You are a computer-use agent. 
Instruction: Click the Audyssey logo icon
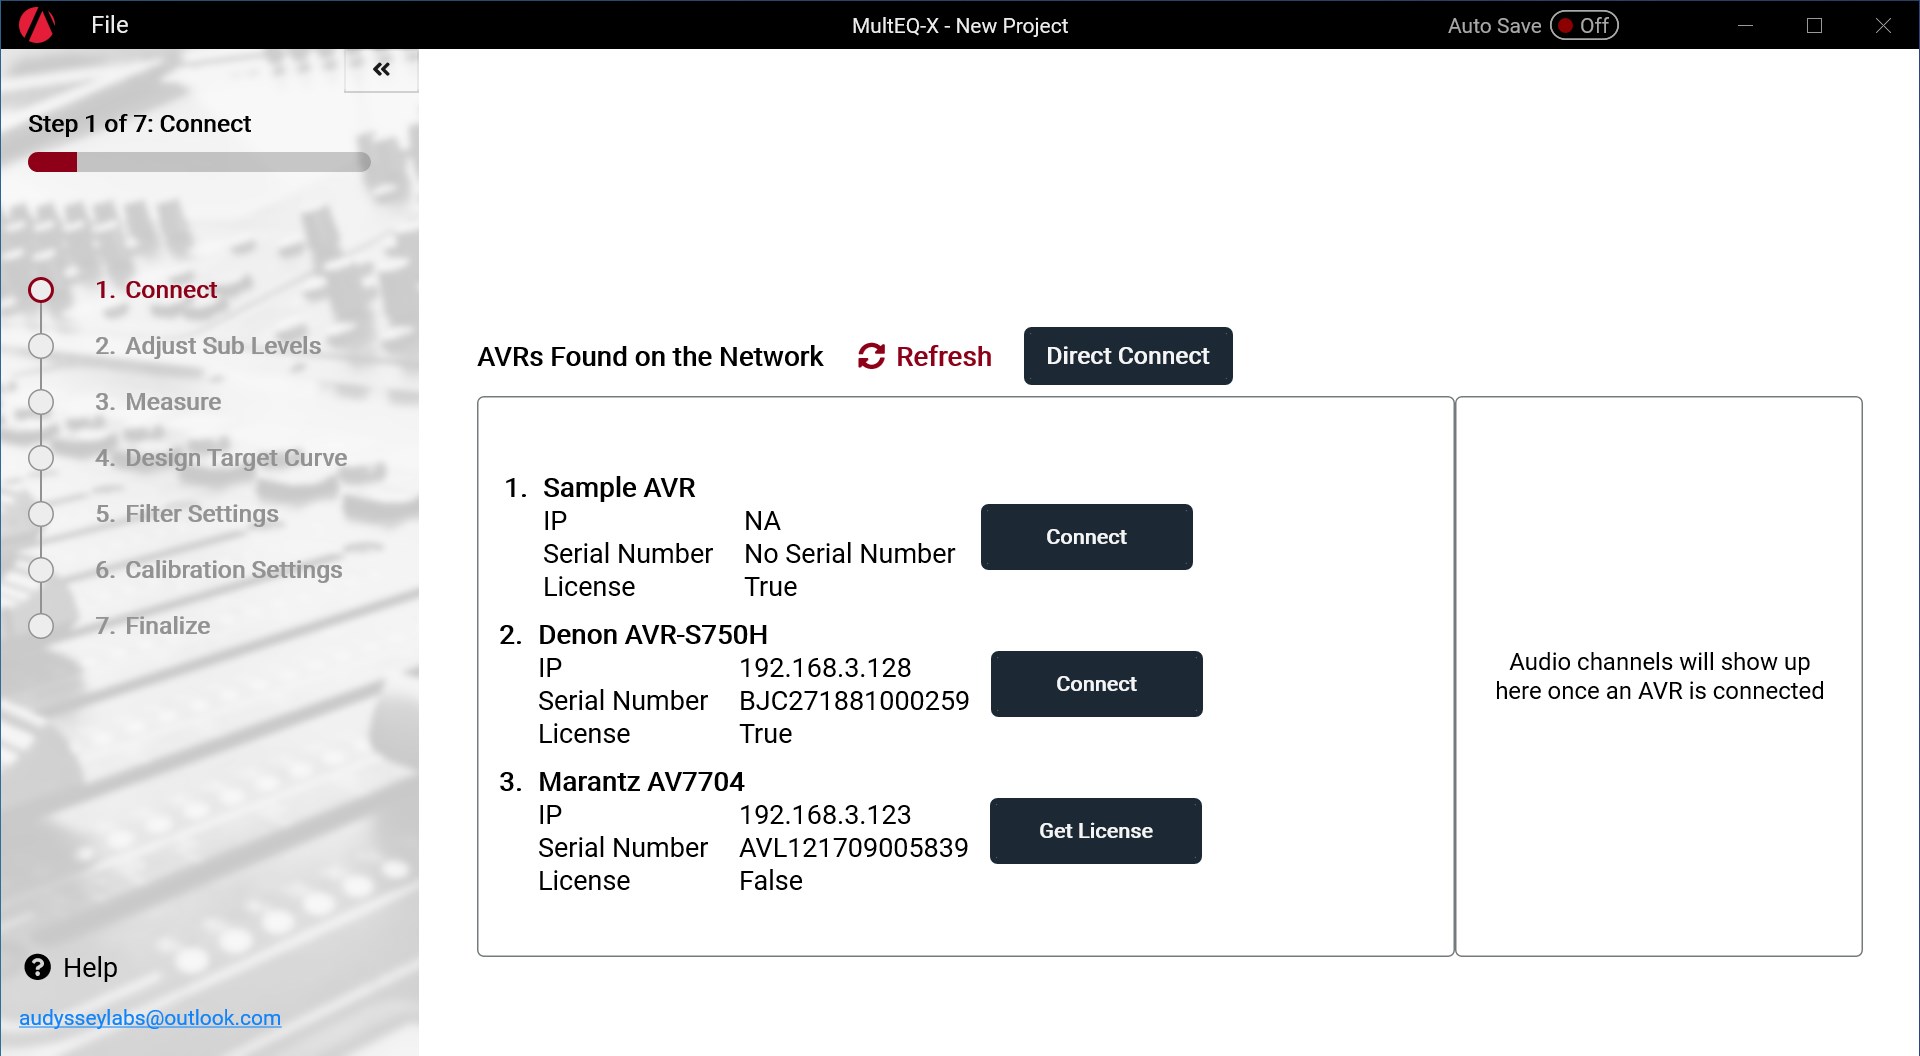pos(37,25)
